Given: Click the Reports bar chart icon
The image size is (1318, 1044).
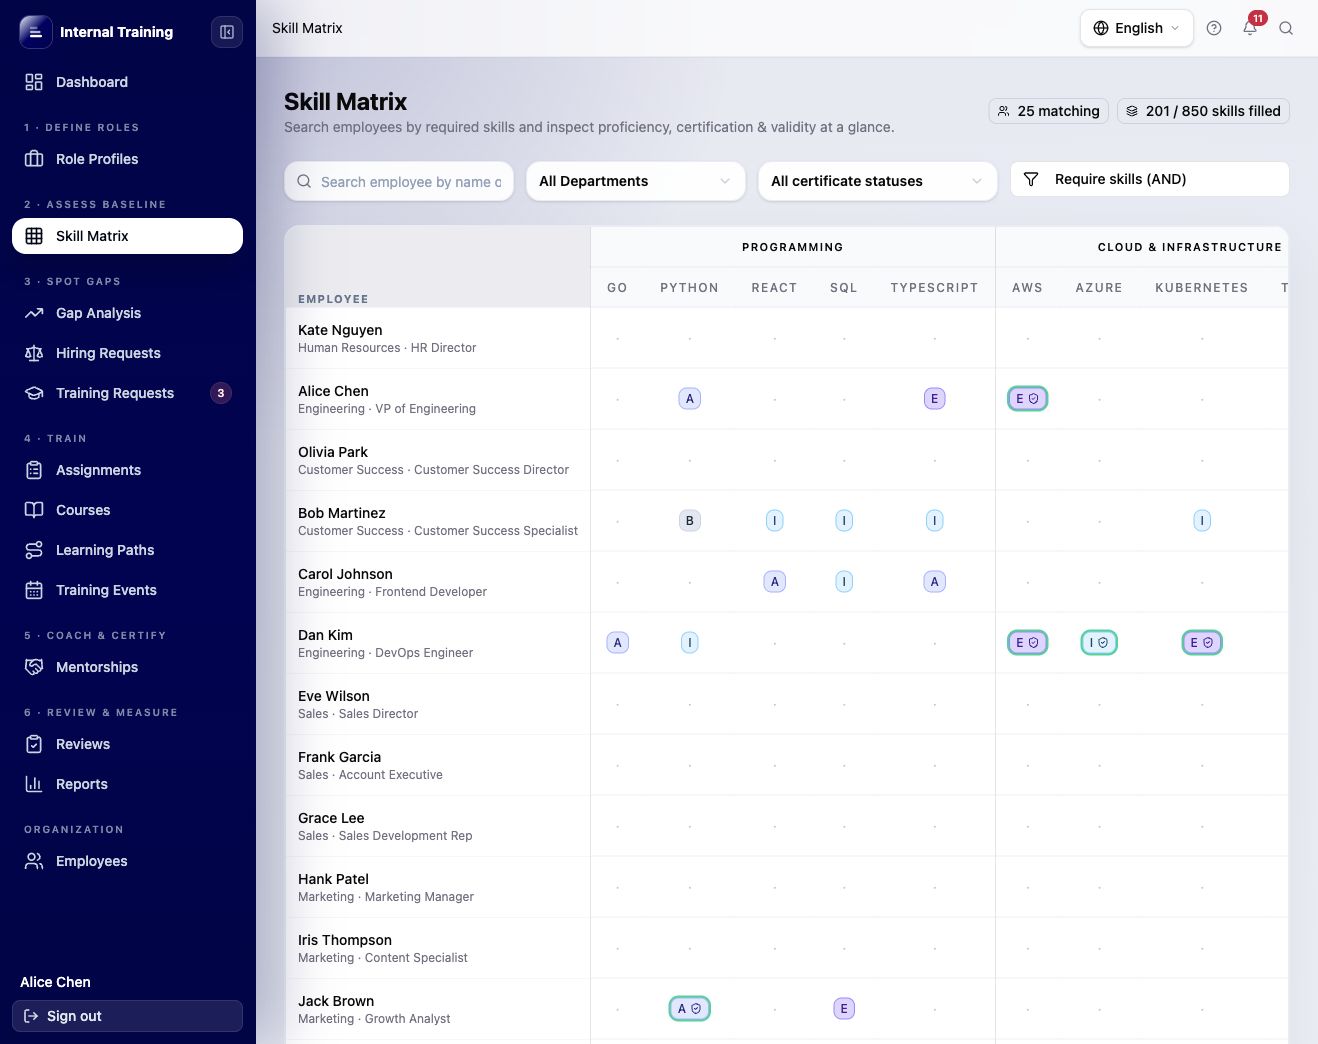Looking at the screenshot, I should [34, 784].
